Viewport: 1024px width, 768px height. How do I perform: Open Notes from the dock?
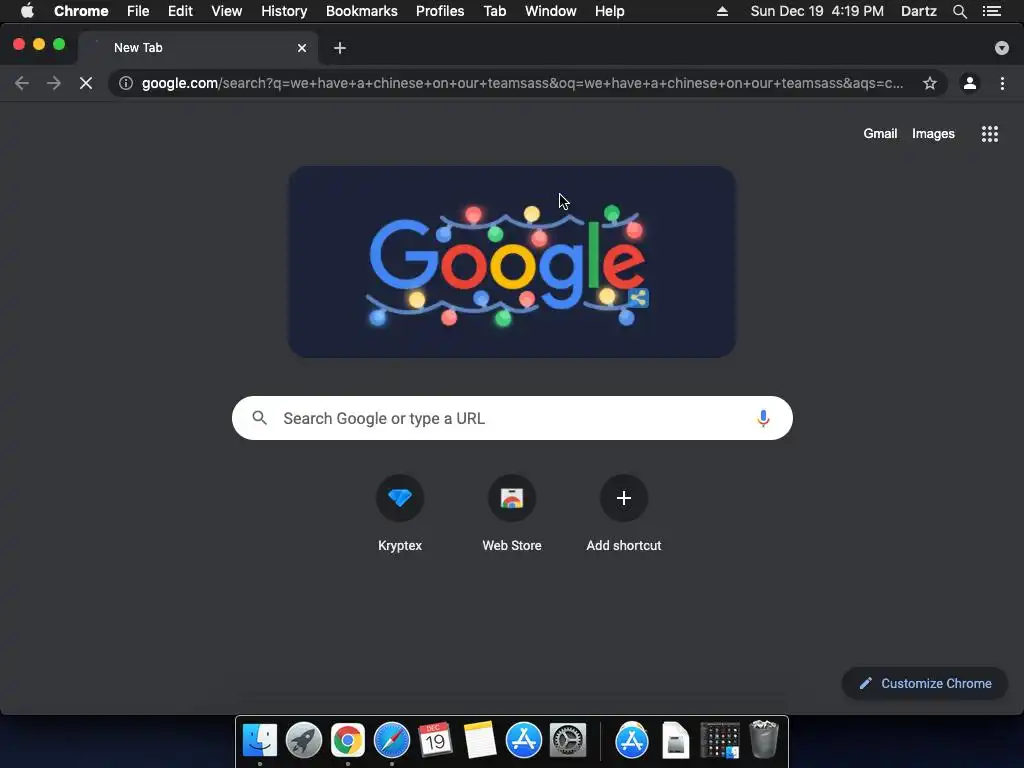[x=479, y=741]
